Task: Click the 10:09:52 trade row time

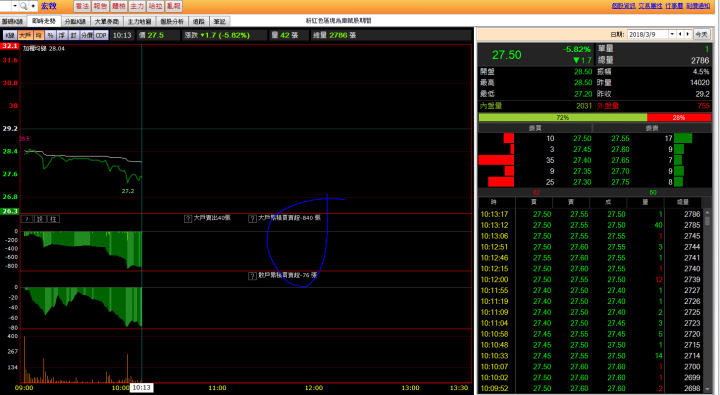Action: (x=494, y=388)
